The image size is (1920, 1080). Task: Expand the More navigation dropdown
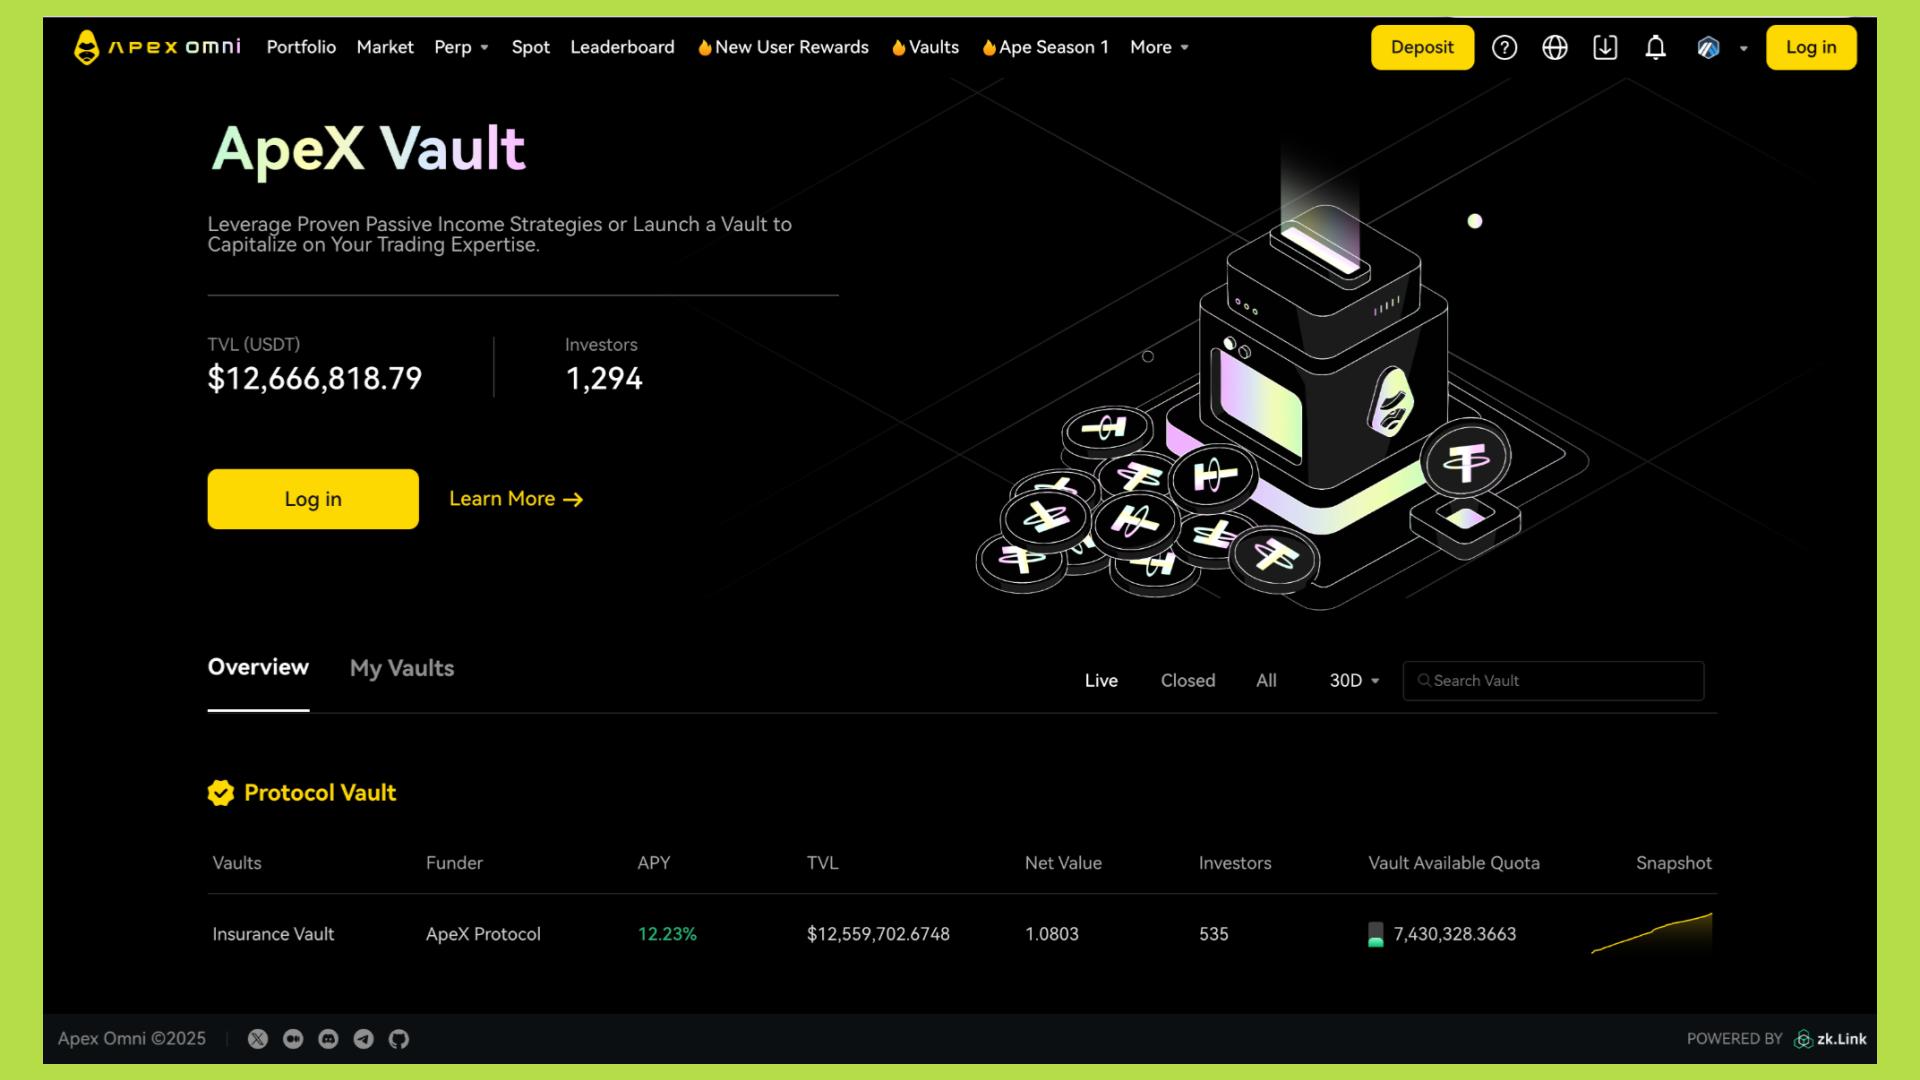[x=1159, y=47]
